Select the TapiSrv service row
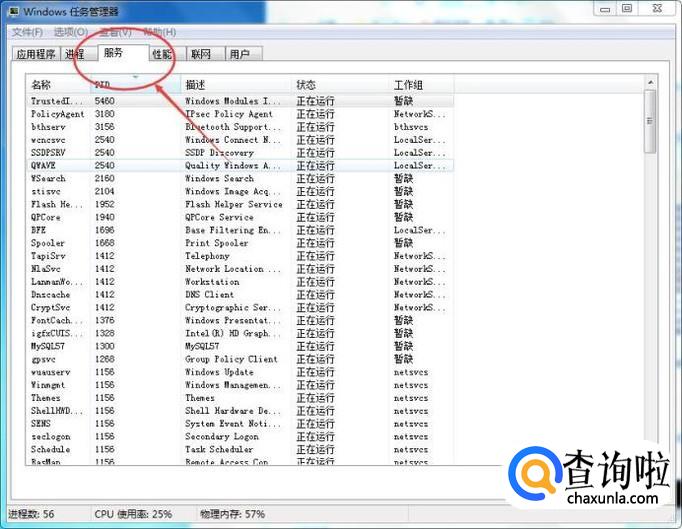 pos(240,256)
